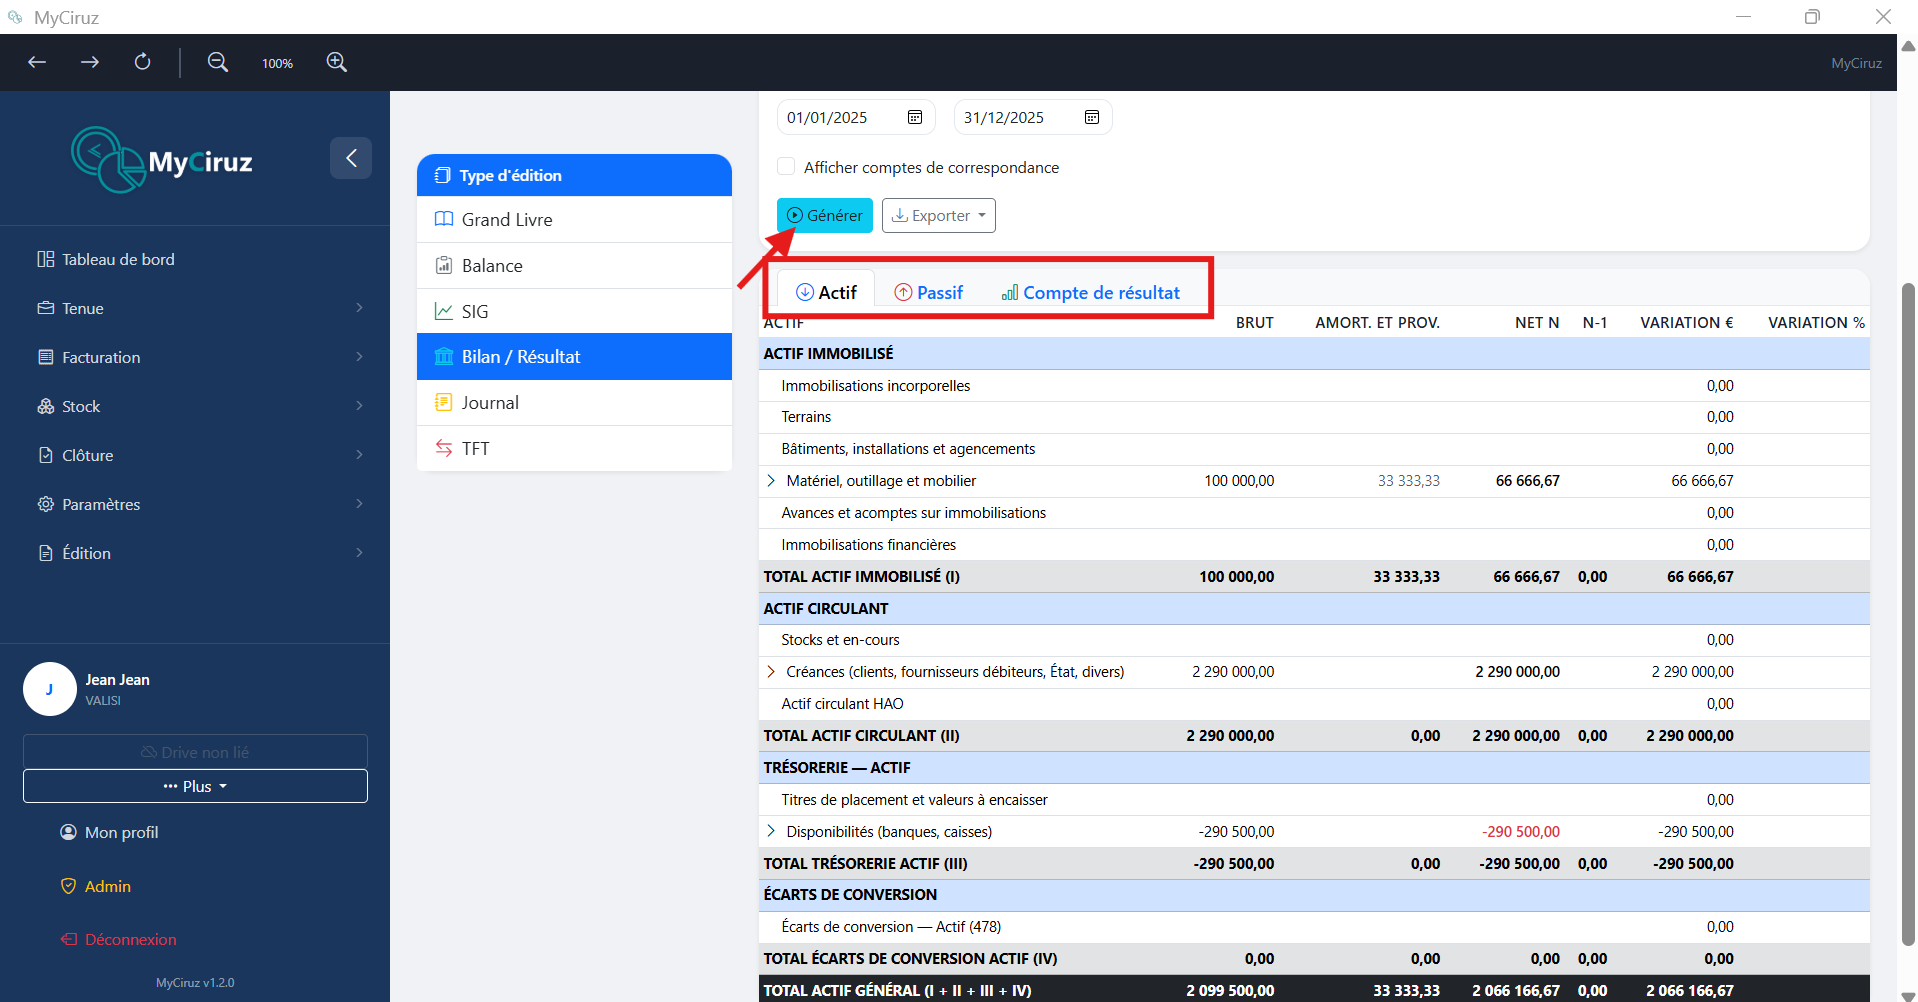Click the vertical scrollbar thumb
Screen dimensions: 1918x1002
[1908, 614]
